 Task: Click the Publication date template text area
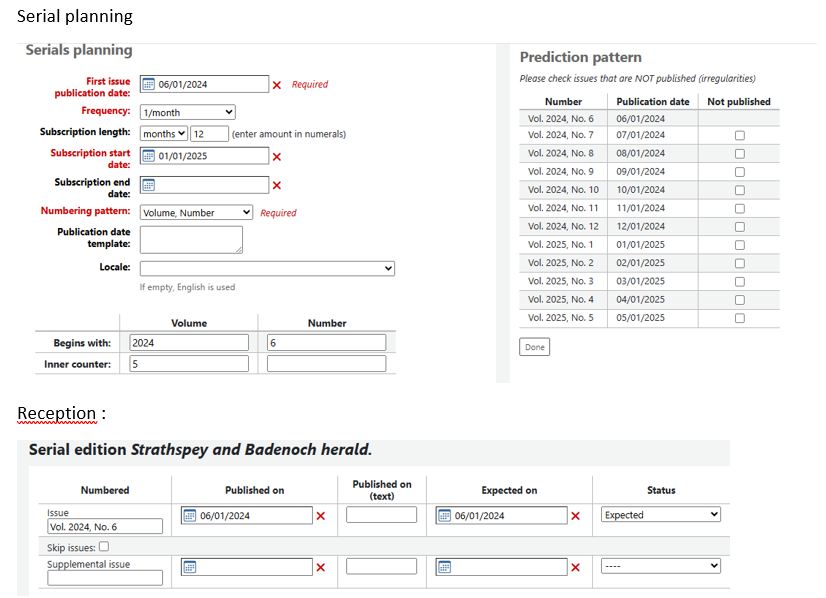click(191, 239)
